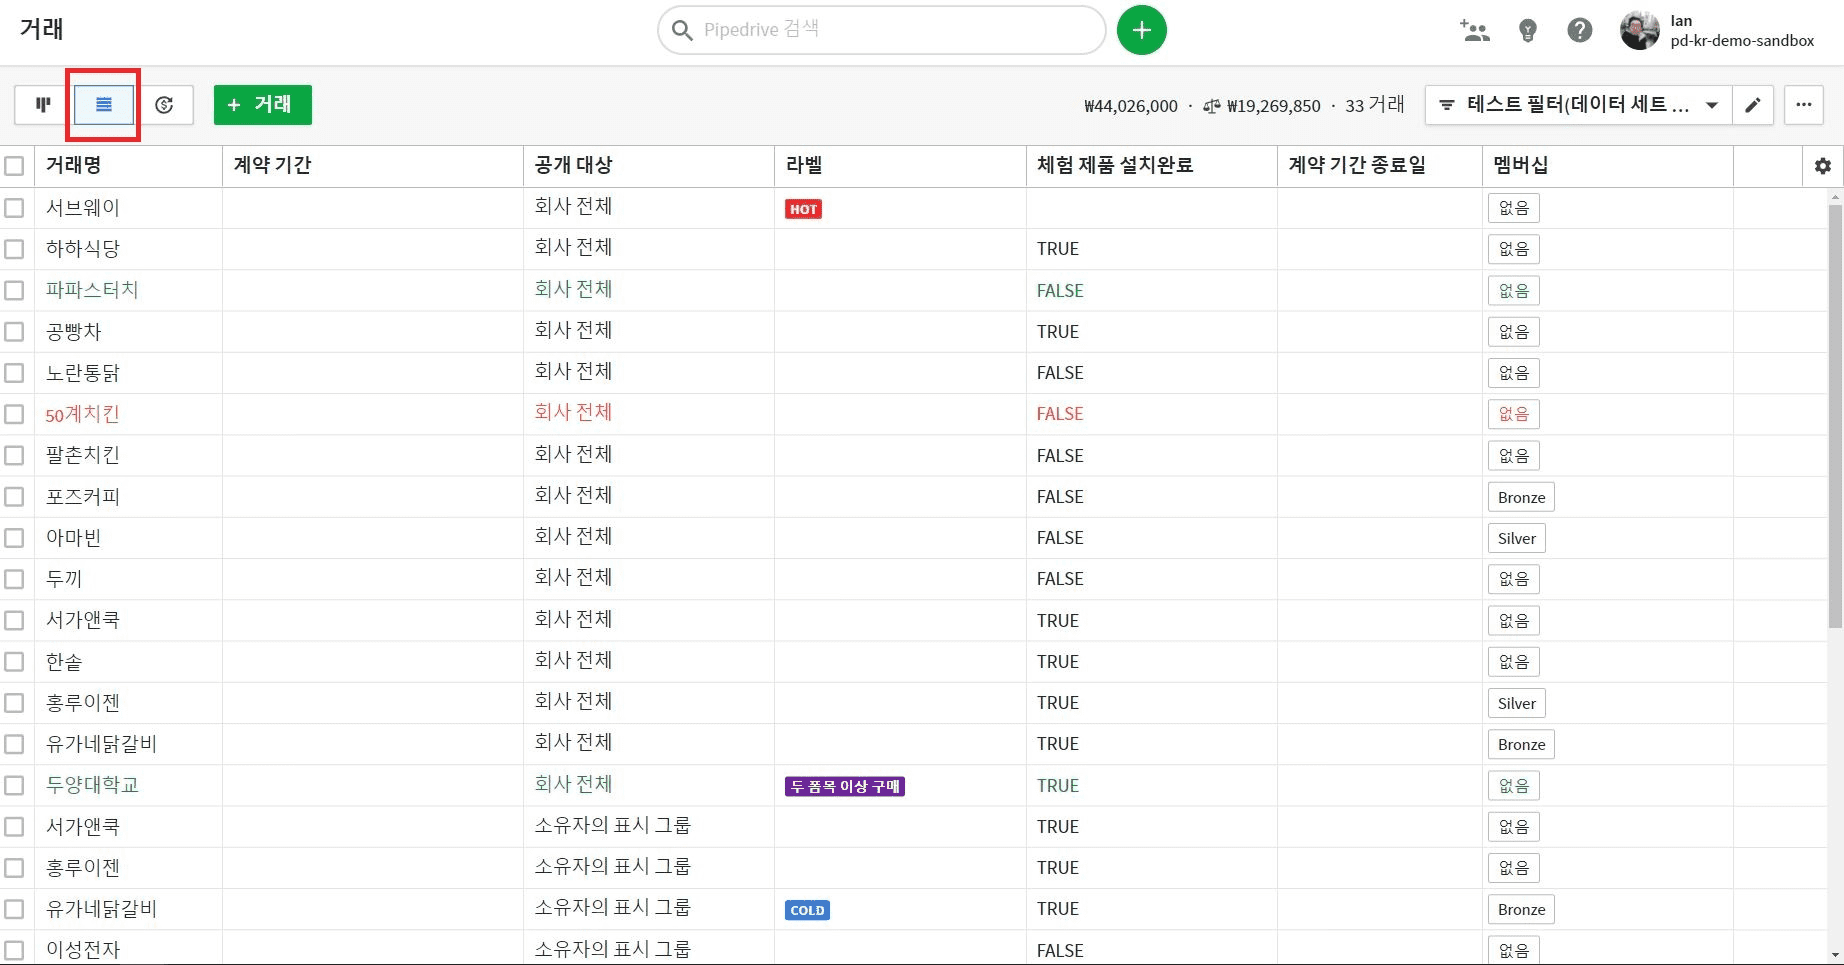Check the 서브웨이 row checkbox

pos(14,208)
